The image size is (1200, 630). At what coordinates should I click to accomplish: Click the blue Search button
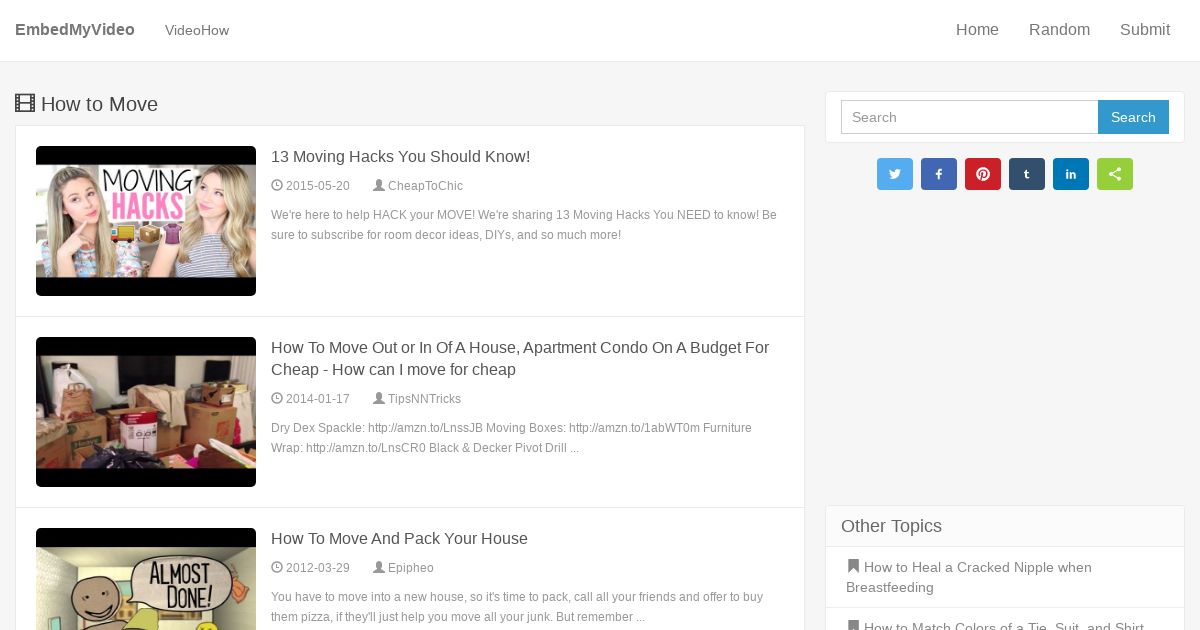click(x=1133, y=117)
